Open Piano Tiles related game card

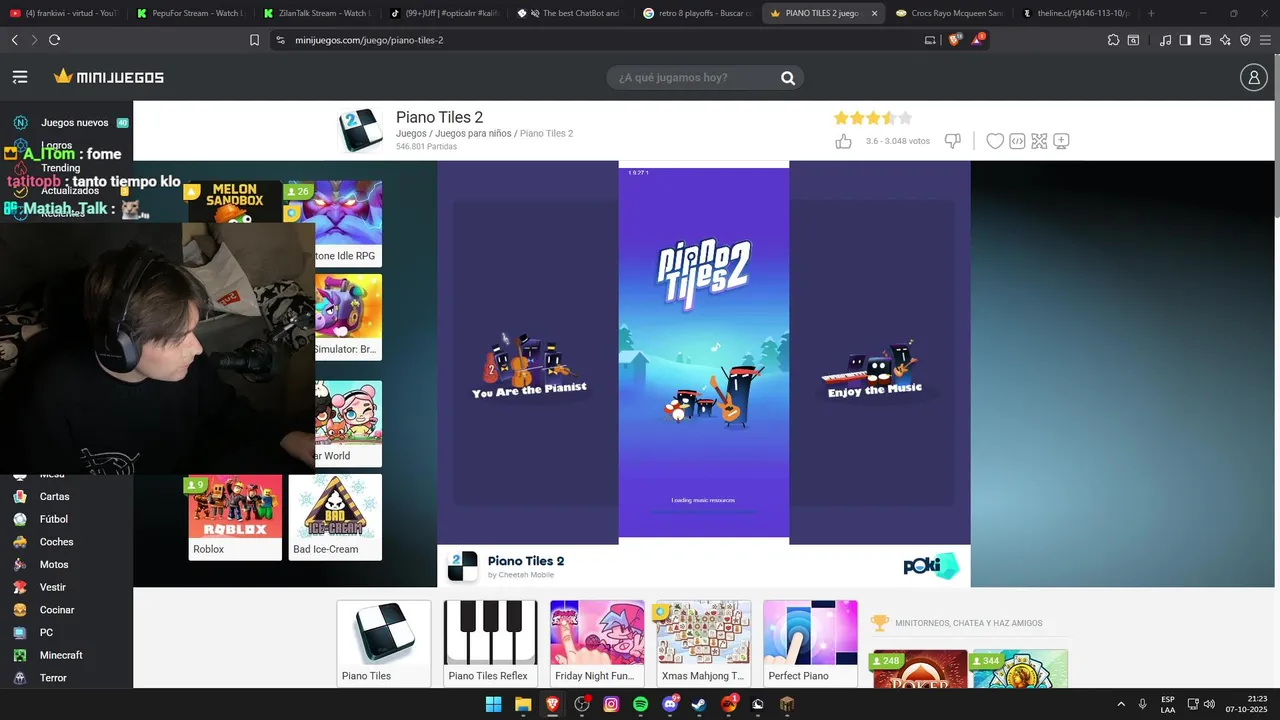384,643
